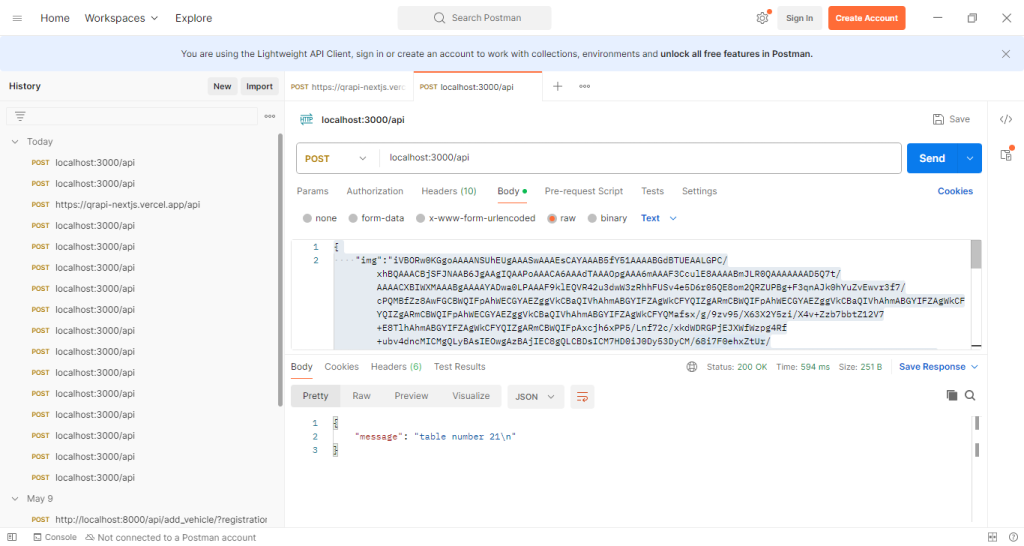Click the Send button
The image size is (1024, 546).
pyautogui.click(x=932, y=158)
